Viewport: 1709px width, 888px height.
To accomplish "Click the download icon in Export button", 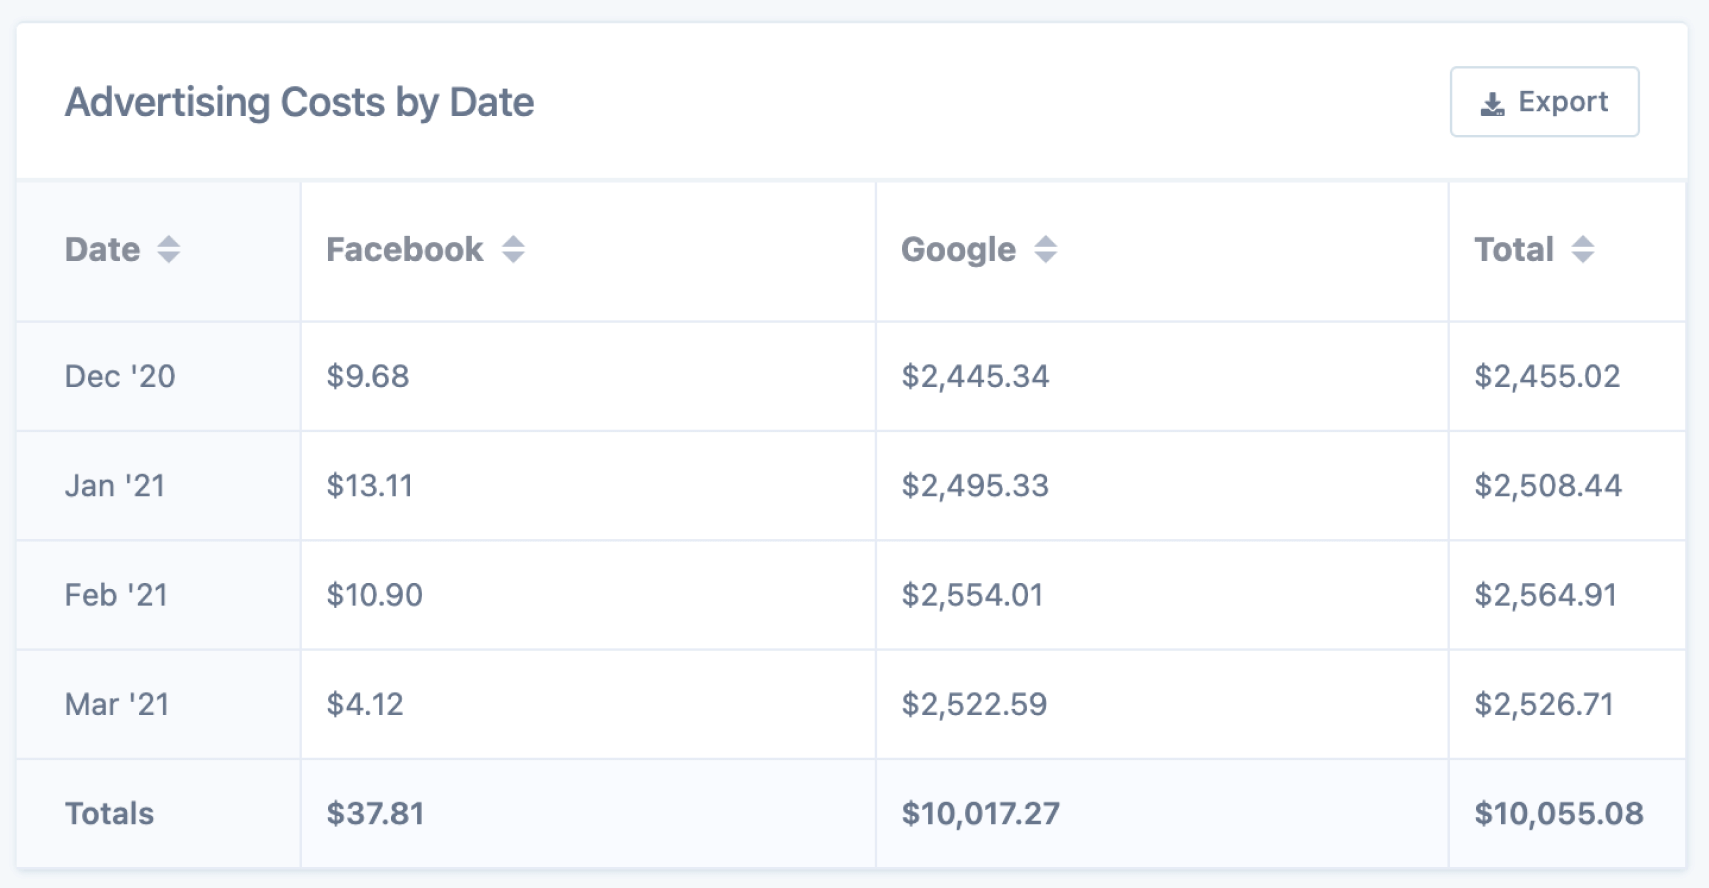I will coord(1492,103).
